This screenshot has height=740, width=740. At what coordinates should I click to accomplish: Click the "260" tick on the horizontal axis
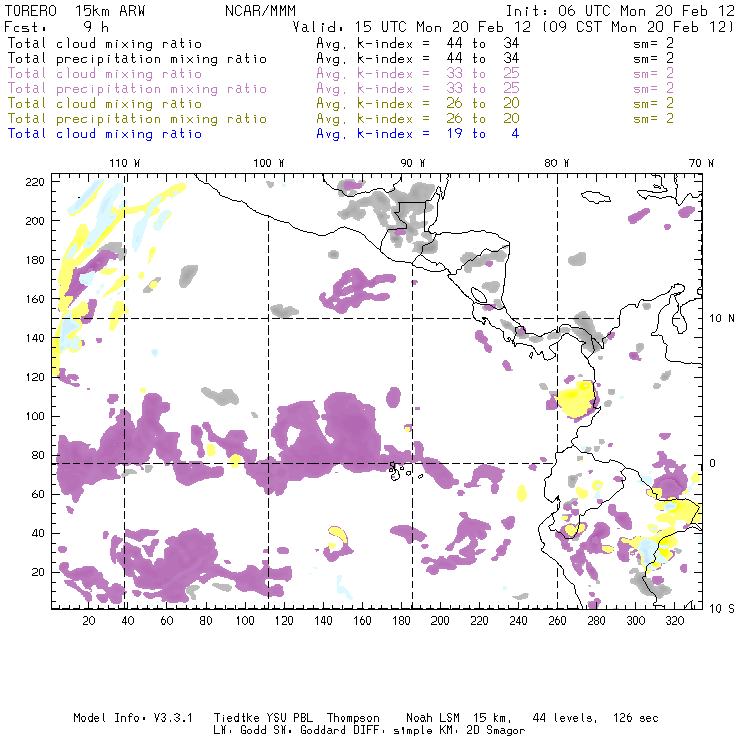557,621
